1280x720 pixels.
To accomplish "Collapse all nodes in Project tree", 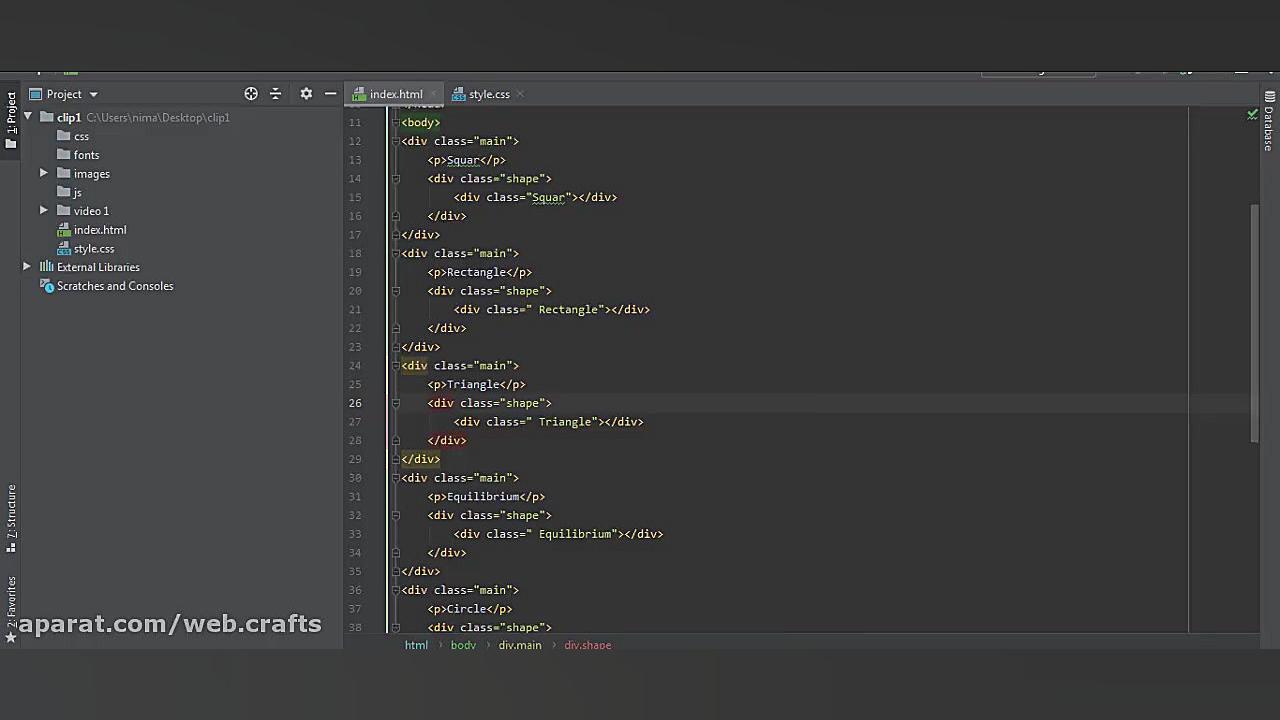I will coord(275,93).
